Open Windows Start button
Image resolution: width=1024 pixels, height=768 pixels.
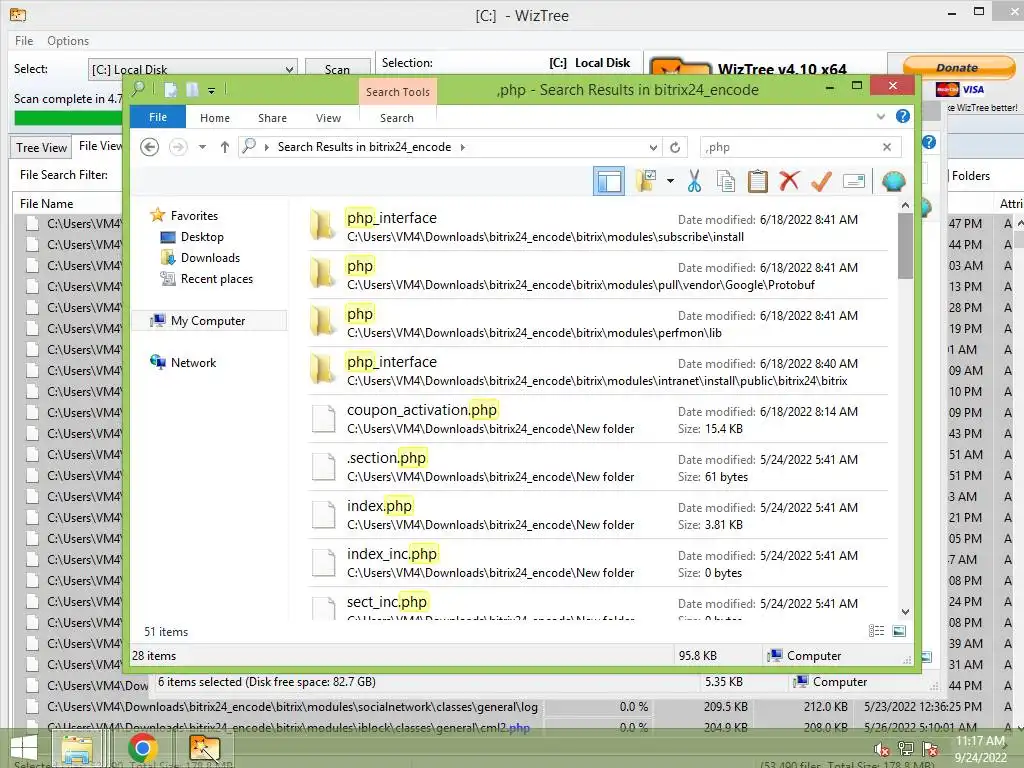click(x=24, y=748)
